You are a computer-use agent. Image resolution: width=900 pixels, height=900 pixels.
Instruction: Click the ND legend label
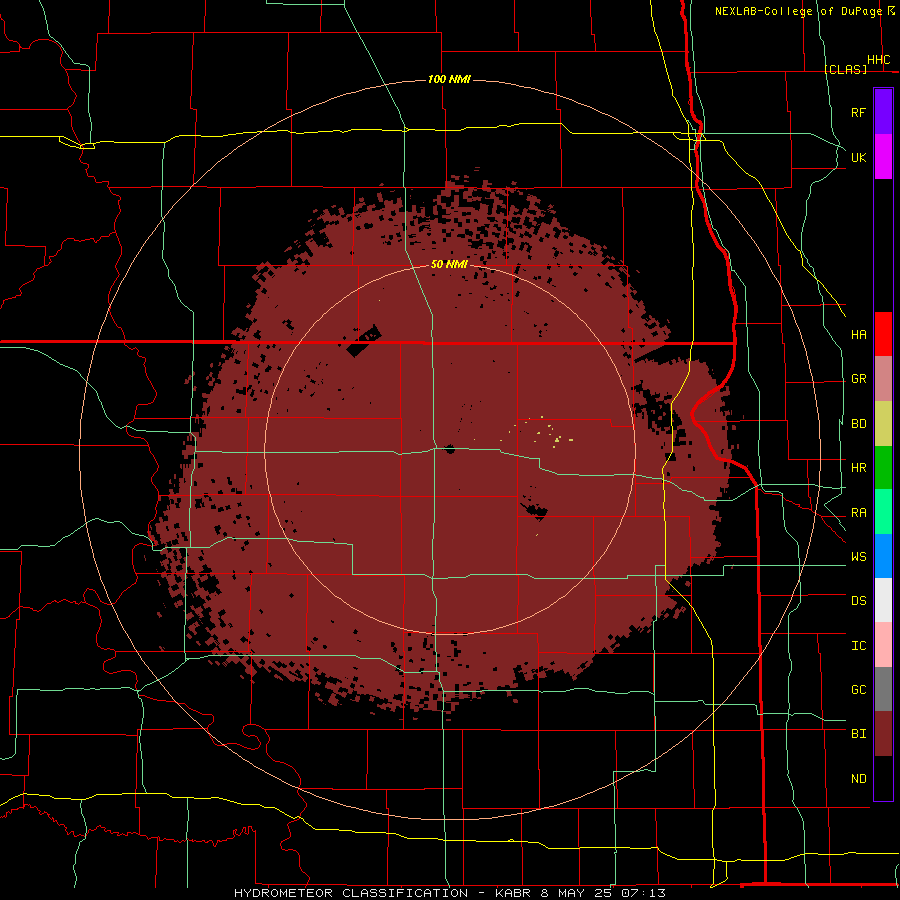pos(858,779)
